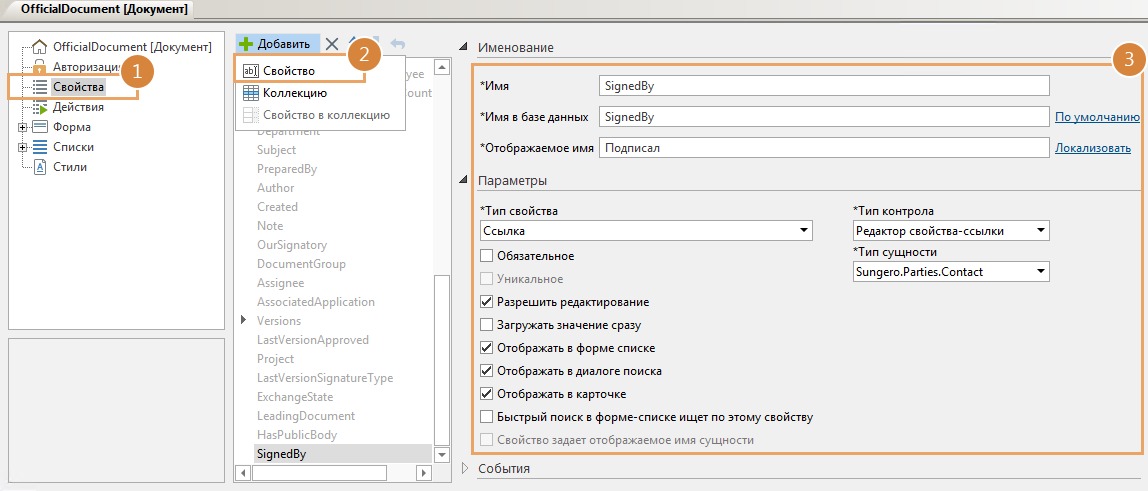Click the Авторизация lock icon
1148x491 pixels.
coord(40,67)
